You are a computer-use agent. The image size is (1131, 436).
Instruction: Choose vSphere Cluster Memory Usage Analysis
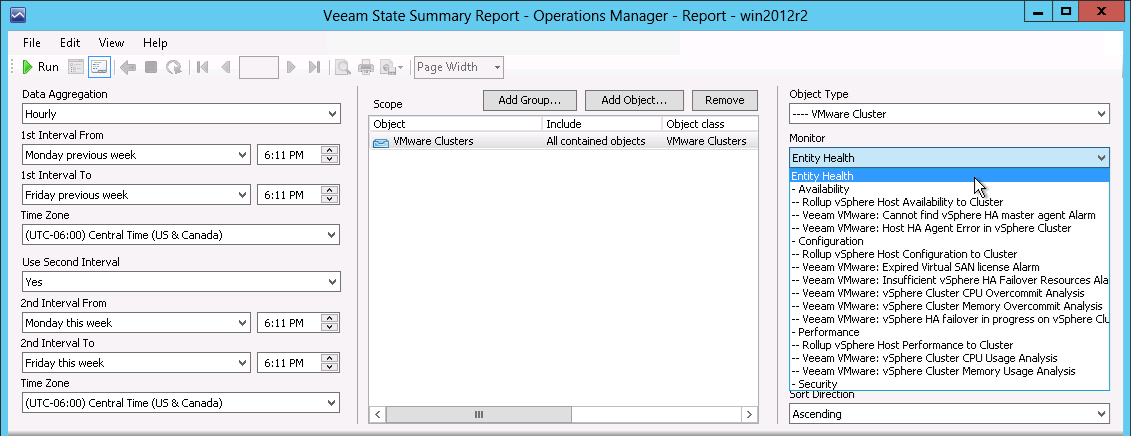click(x=949, y=371)
